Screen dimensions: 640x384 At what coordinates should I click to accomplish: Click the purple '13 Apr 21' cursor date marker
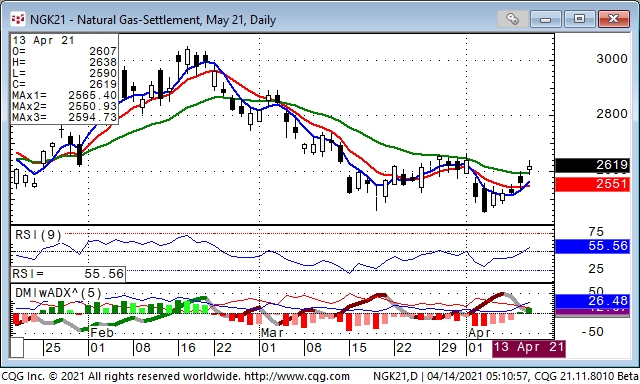pyautogui.click(x=529, y=348)
